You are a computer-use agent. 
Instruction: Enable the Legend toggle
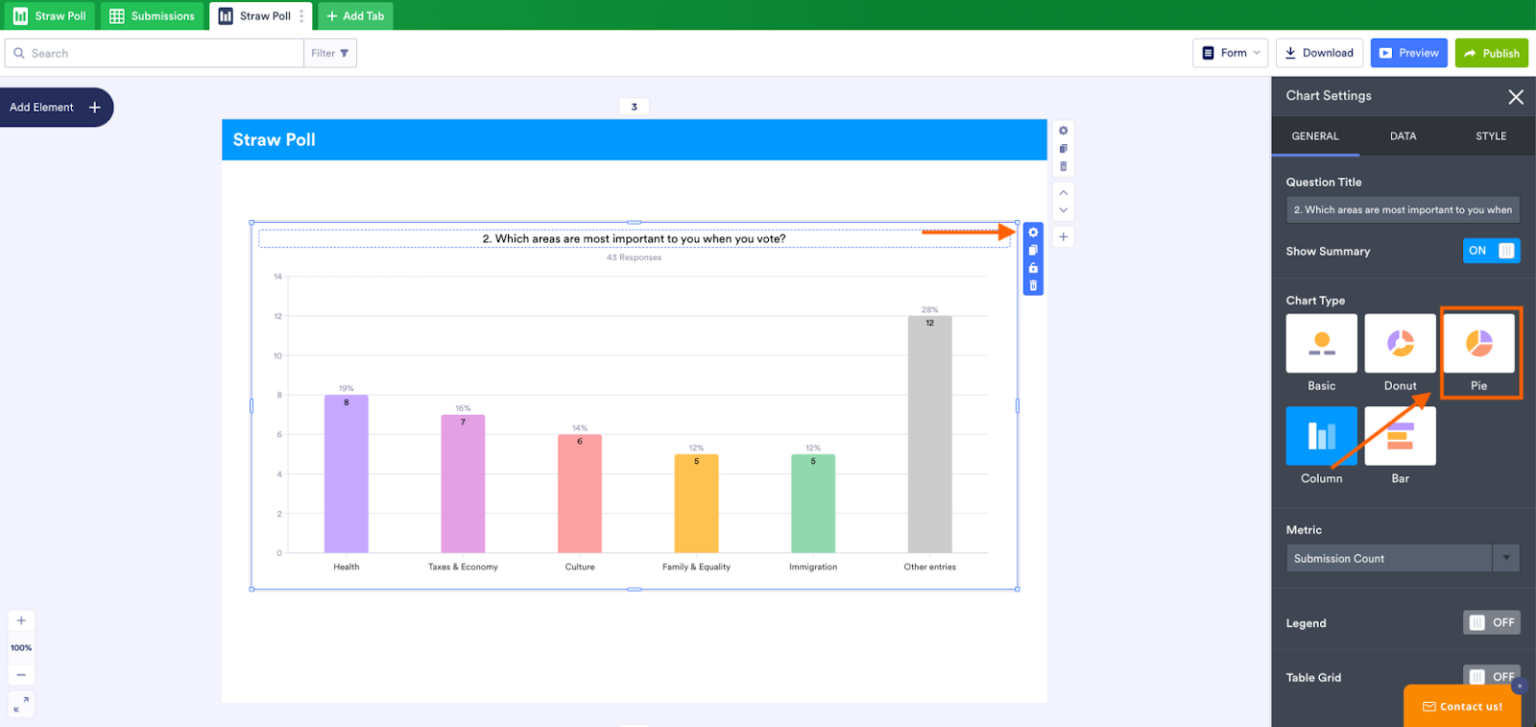(x=1491, y=622)
